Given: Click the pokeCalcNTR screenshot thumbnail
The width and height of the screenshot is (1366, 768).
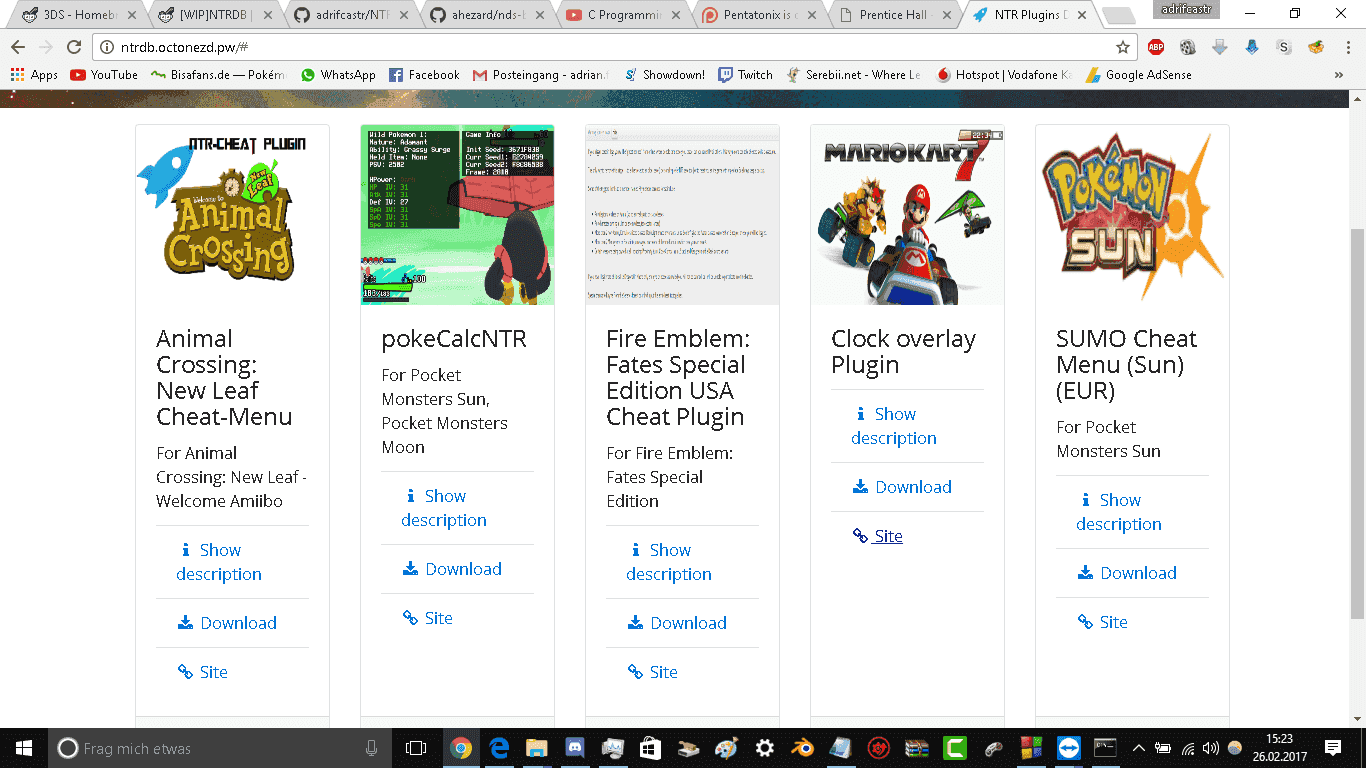Looking at the screenshot, I should 457,215.
